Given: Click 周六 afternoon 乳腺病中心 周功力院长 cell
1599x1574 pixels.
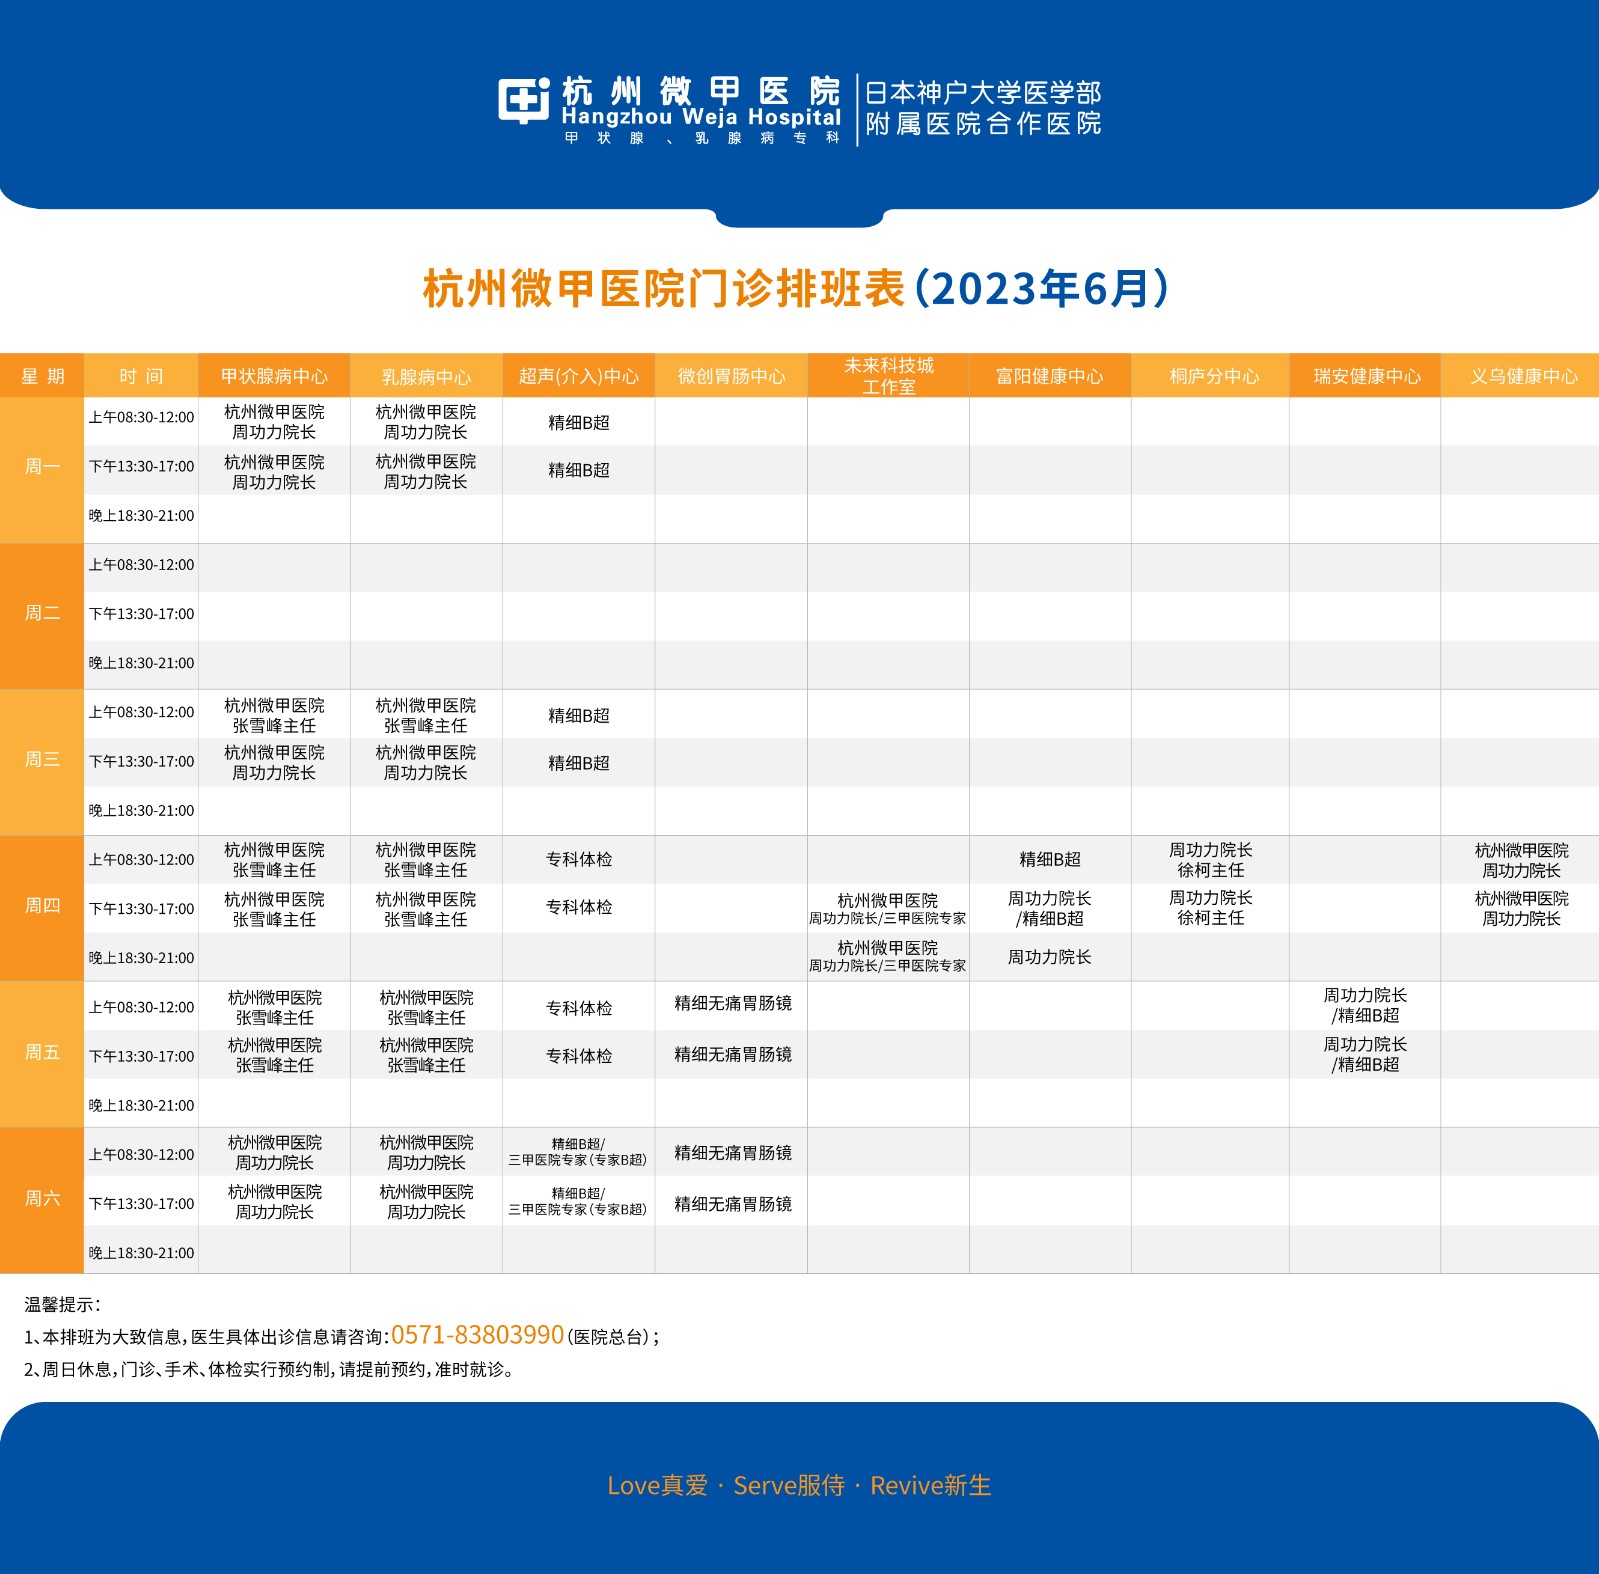Looking at the screenshot, I should tap(426, 1202).
